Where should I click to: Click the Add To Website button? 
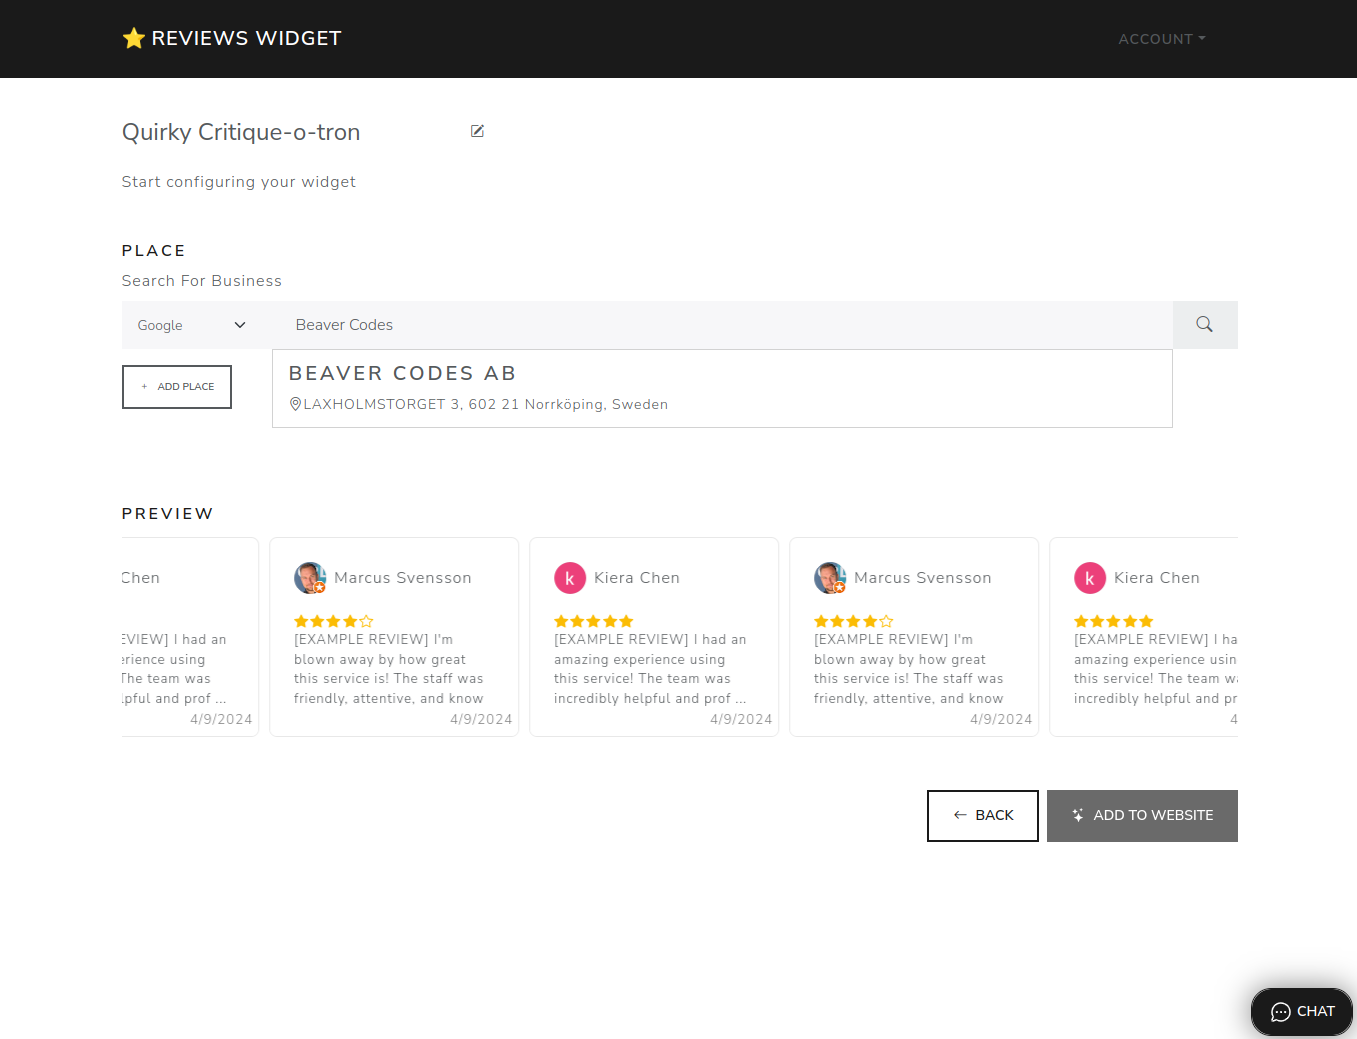[x=1142, y=815]
